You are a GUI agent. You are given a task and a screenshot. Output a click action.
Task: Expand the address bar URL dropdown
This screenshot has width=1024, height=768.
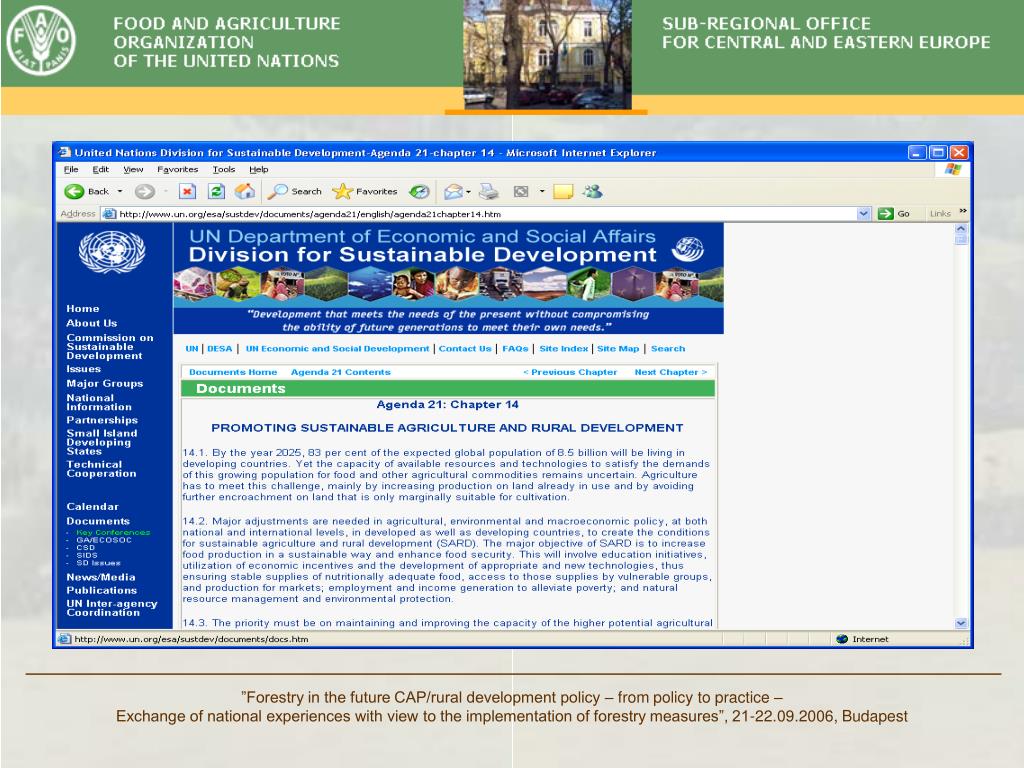[863, 214]
